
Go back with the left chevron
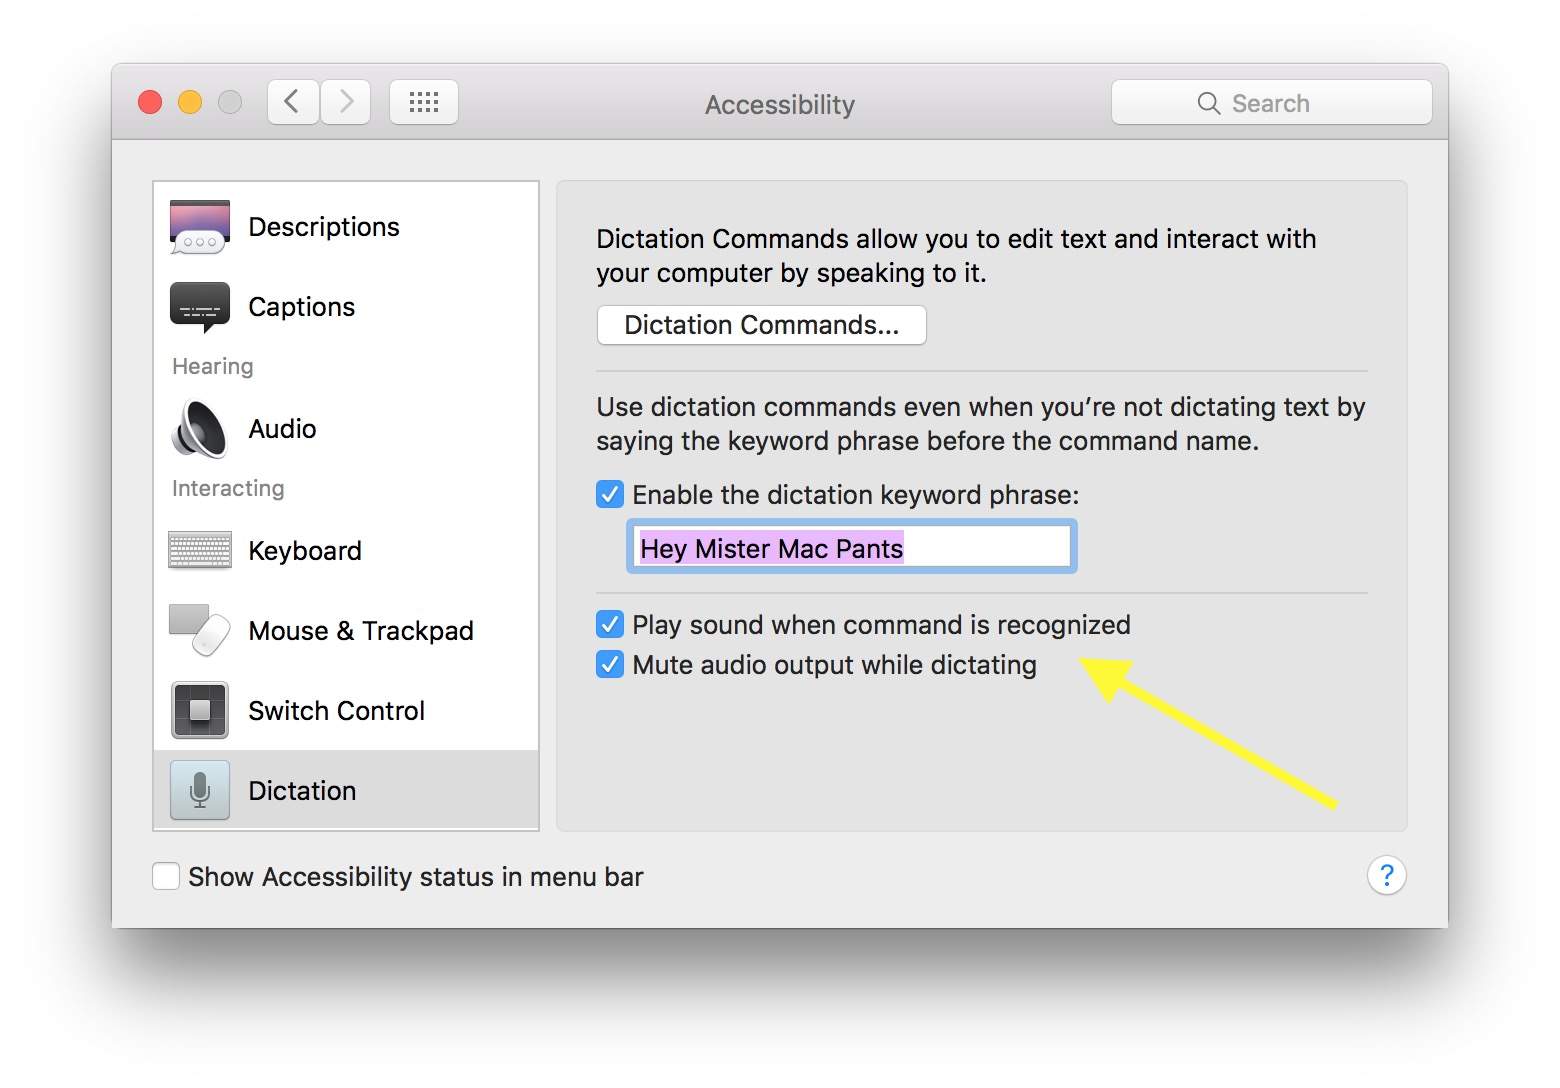pyautogui.click(x=293, y=102)
